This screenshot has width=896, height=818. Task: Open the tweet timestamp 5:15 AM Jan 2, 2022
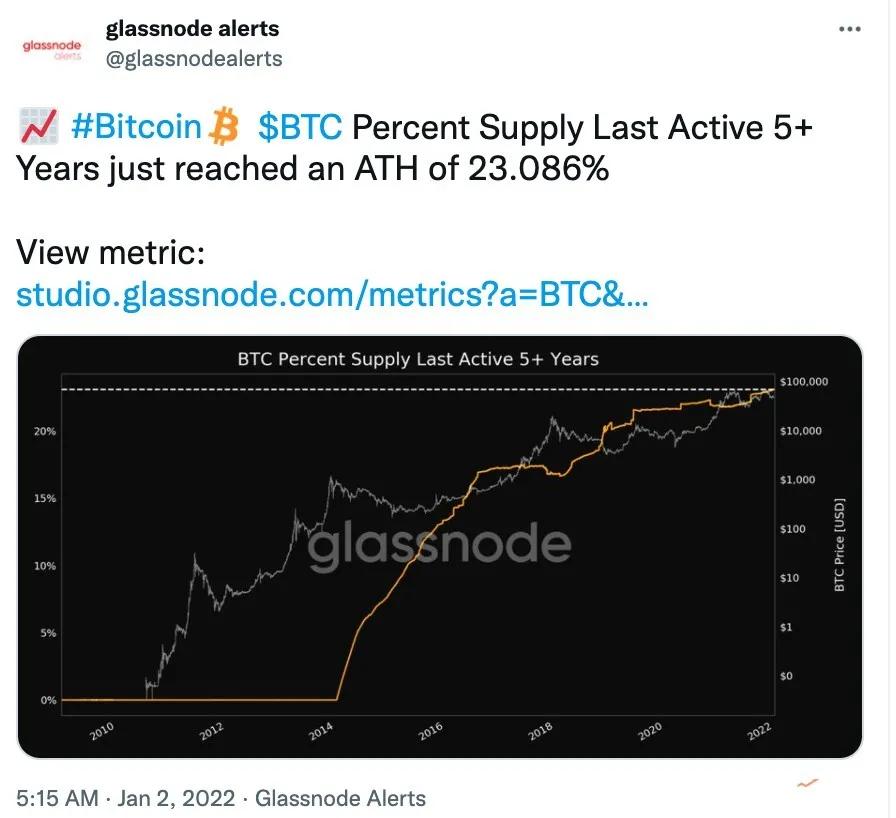coord(125,798)
